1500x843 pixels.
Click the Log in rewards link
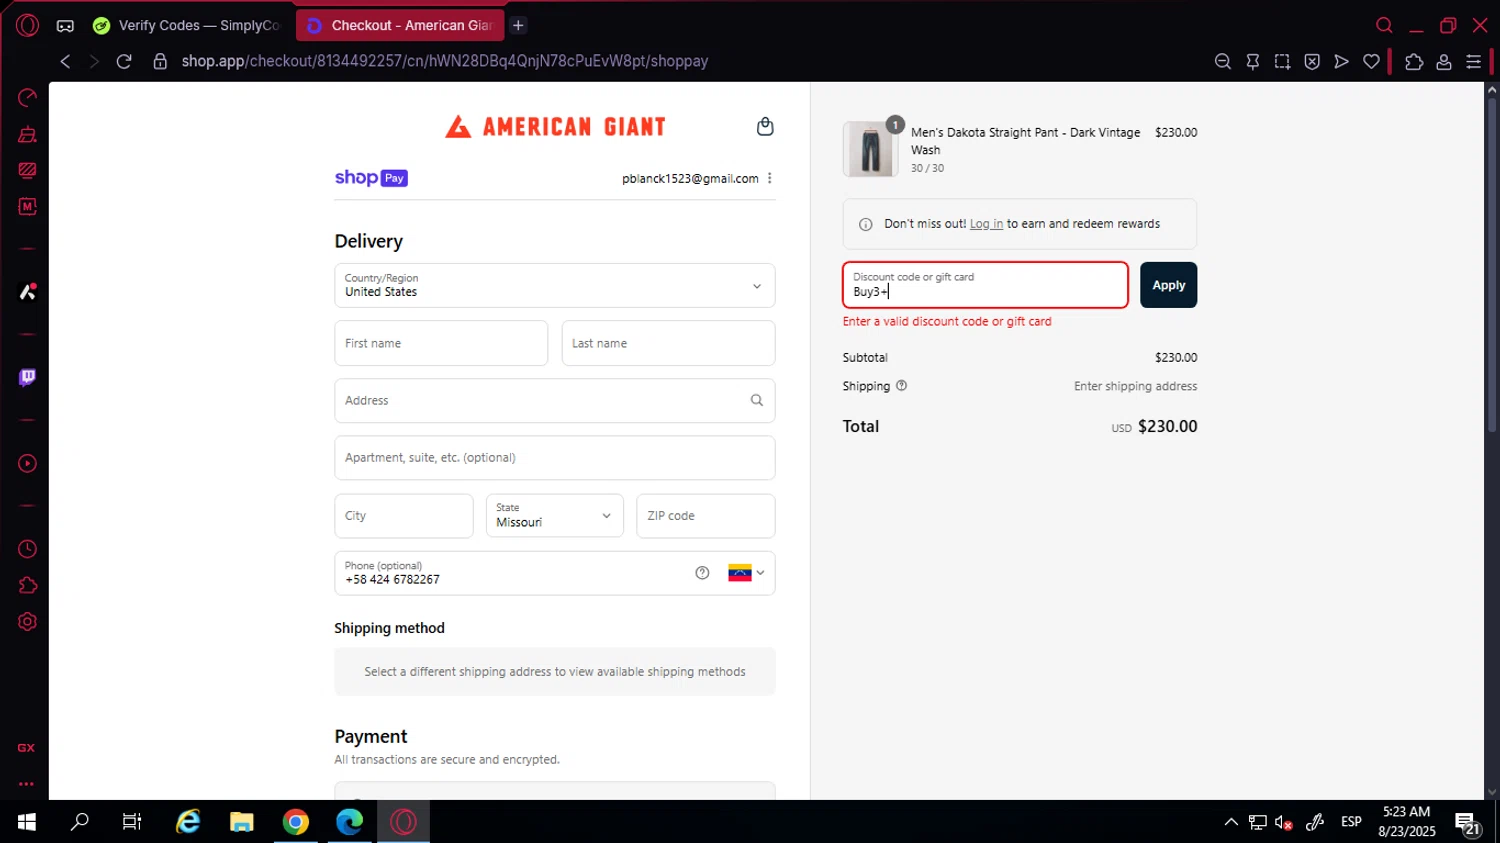point(986,224)
